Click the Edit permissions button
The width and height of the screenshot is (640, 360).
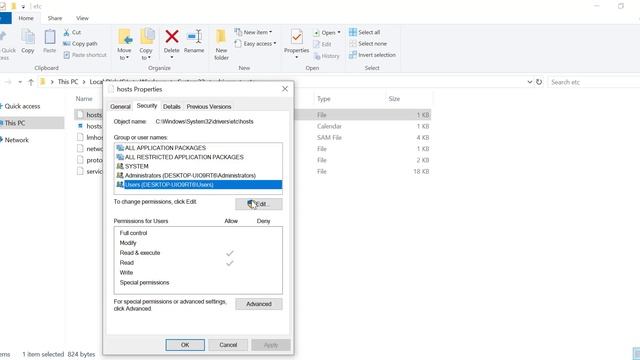click(259, 204)
